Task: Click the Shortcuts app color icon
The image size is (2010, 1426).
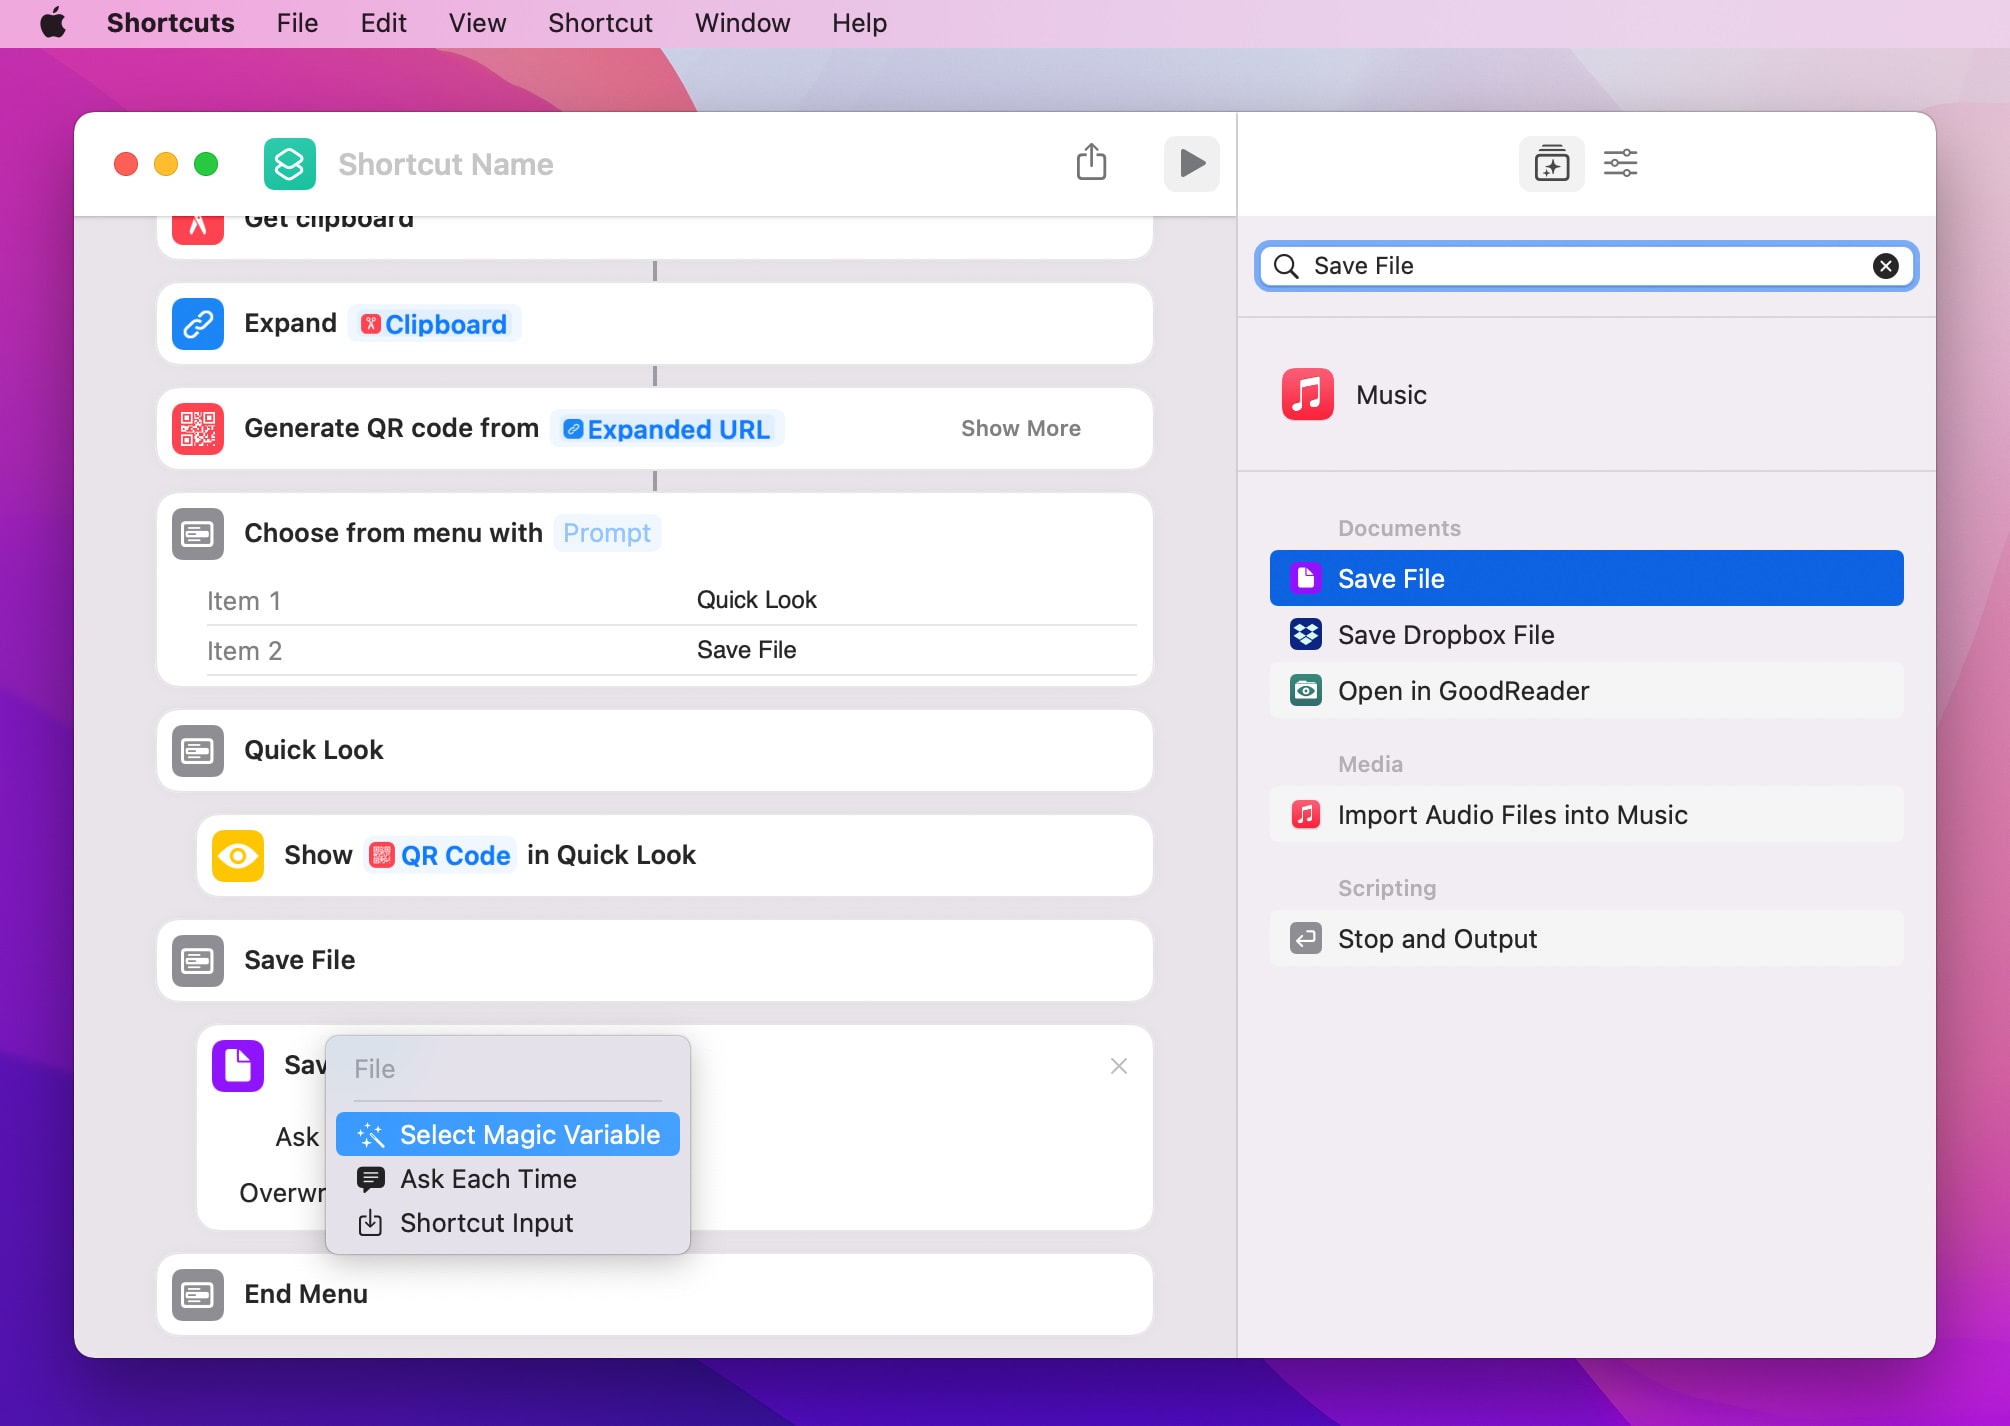Action: [x=290, y=164]
